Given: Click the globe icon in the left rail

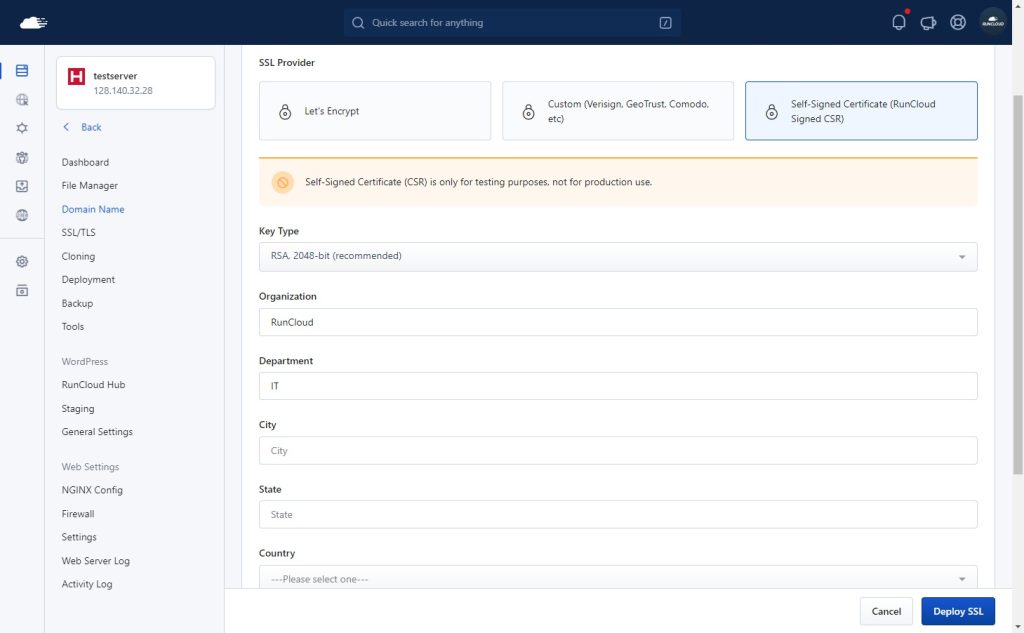Looking at the screenshot, I should point(22,214).
